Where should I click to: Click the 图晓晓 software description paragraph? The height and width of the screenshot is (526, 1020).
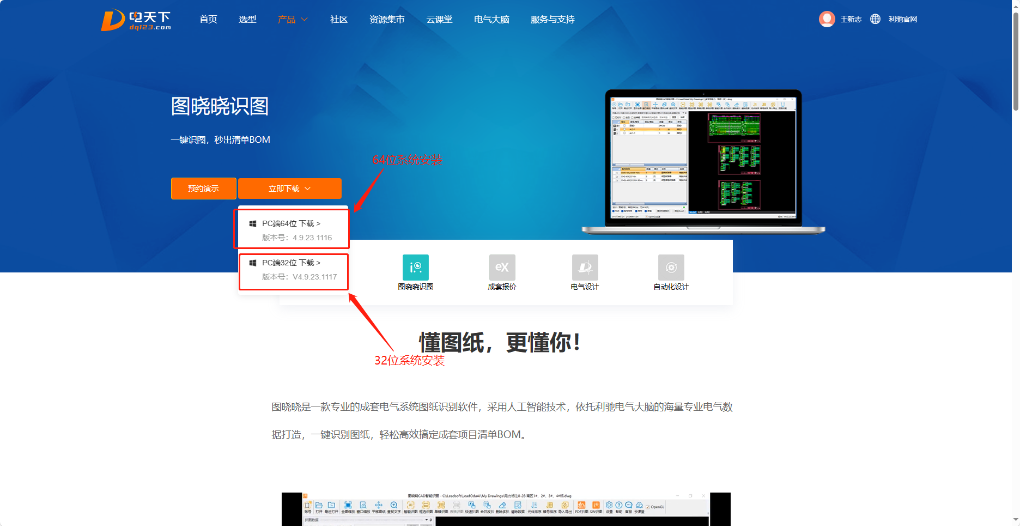[503, 421]
